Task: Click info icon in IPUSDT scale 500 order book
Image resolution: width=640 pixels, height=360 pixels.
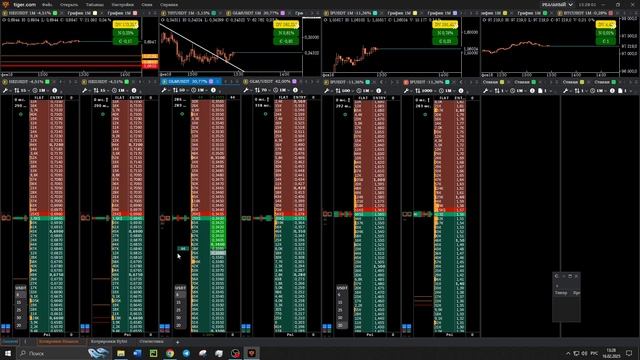Action: [378, 90]
